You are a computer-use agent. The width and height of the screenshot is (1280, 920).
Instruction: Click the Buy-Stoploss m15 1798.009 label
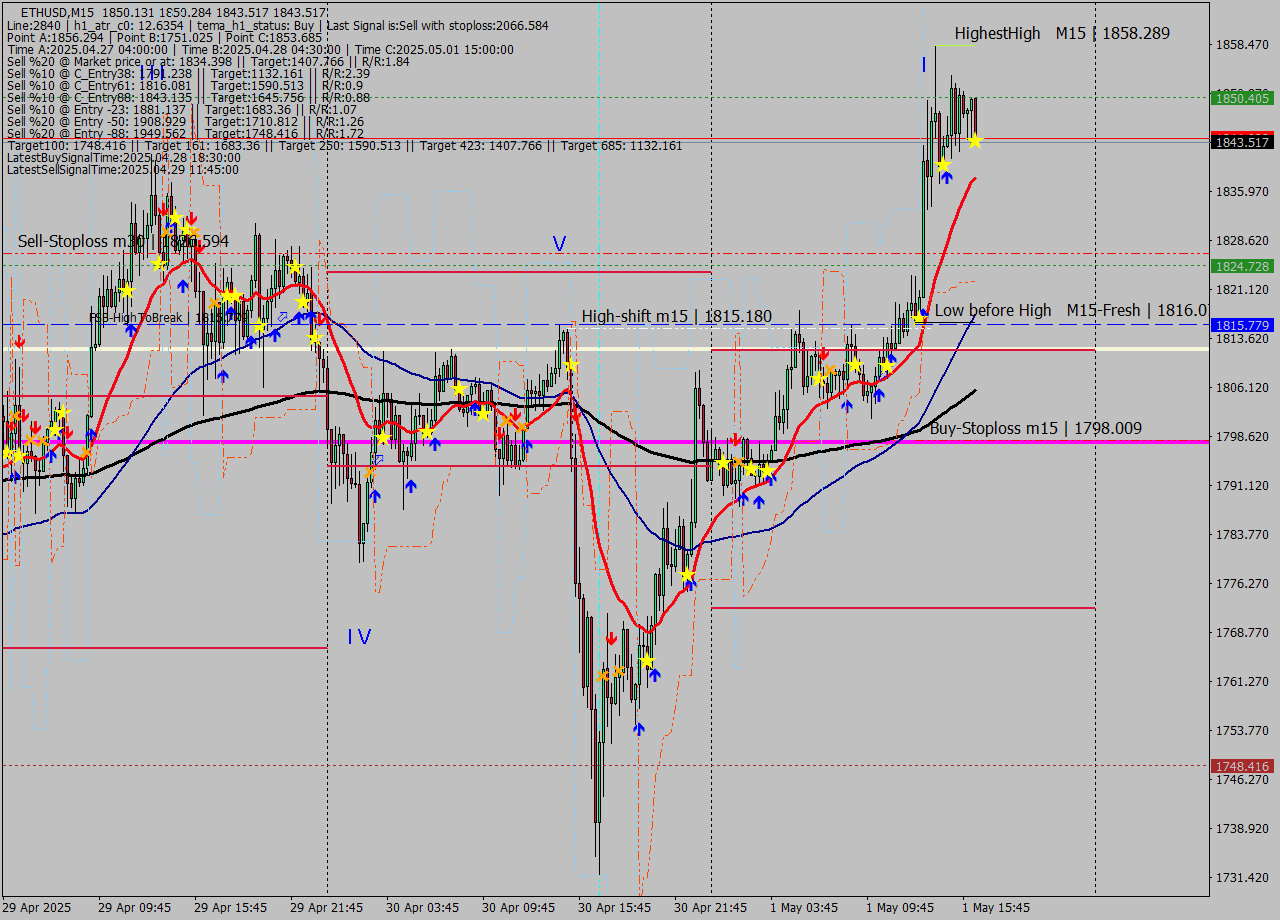(x=1035, y=429)
